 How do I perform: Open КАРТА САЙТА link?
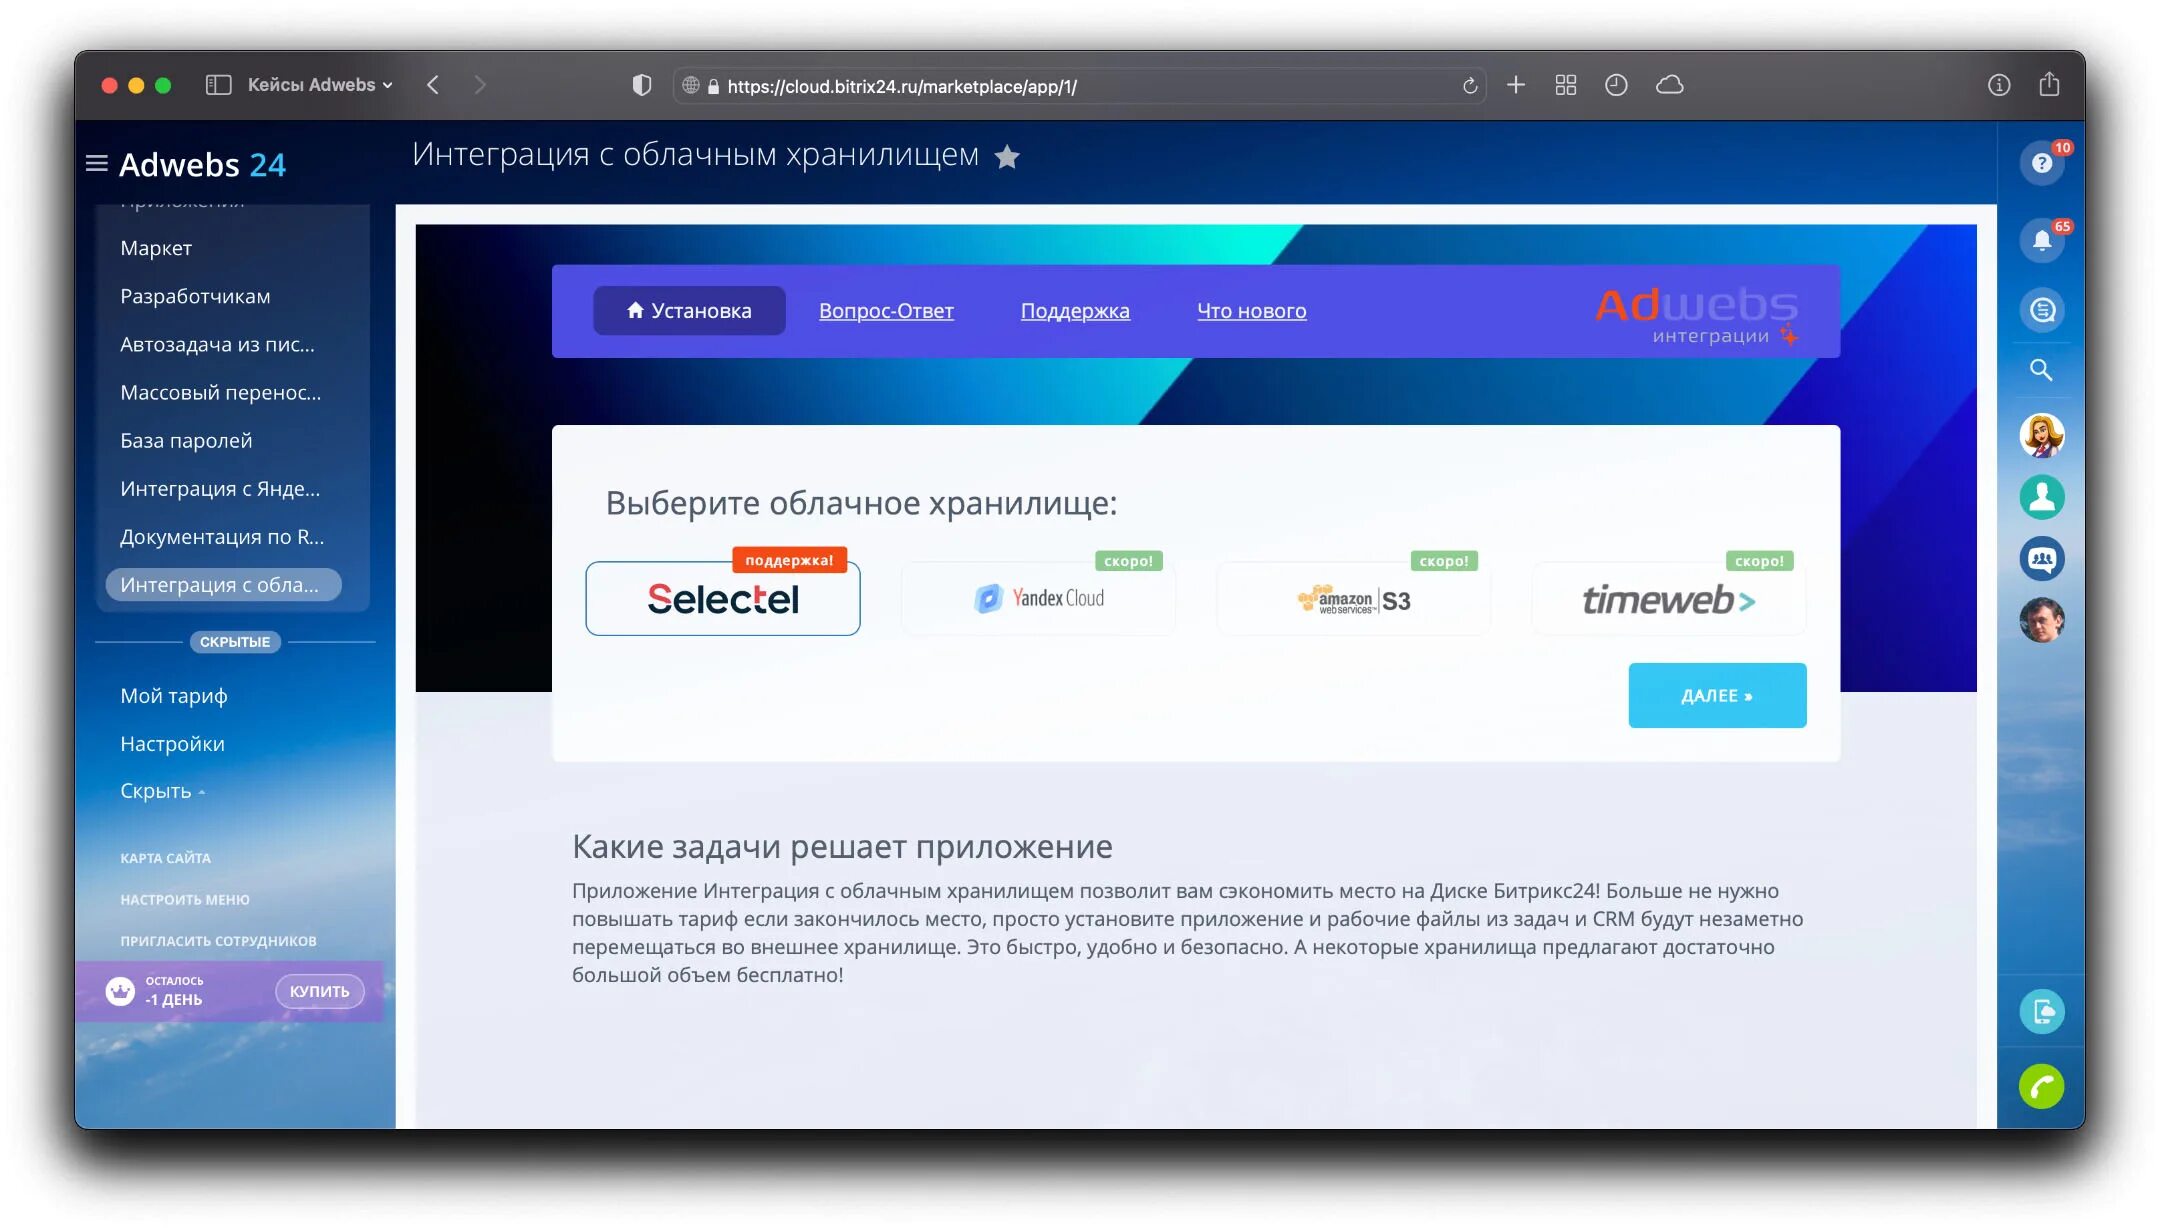(165, 858)
